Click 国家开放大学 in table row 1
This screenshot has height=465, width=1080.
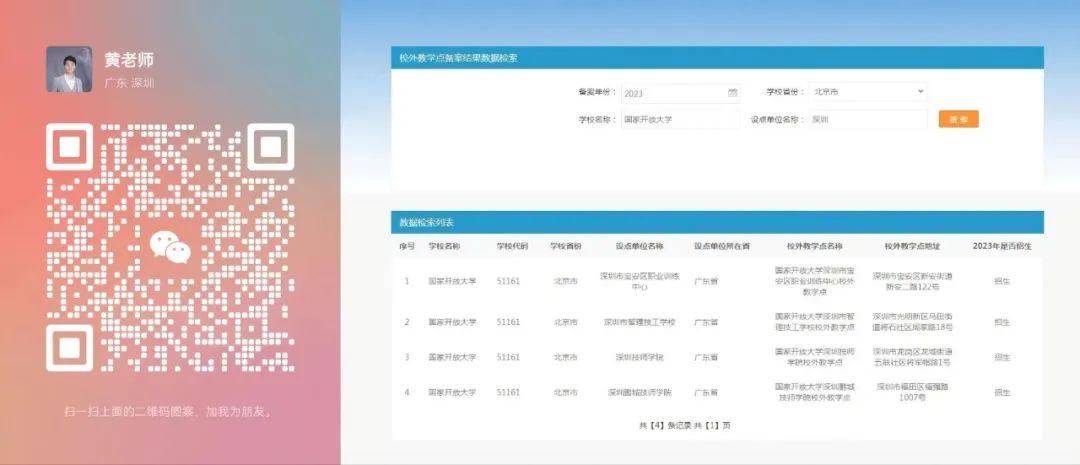click(452, 281)
